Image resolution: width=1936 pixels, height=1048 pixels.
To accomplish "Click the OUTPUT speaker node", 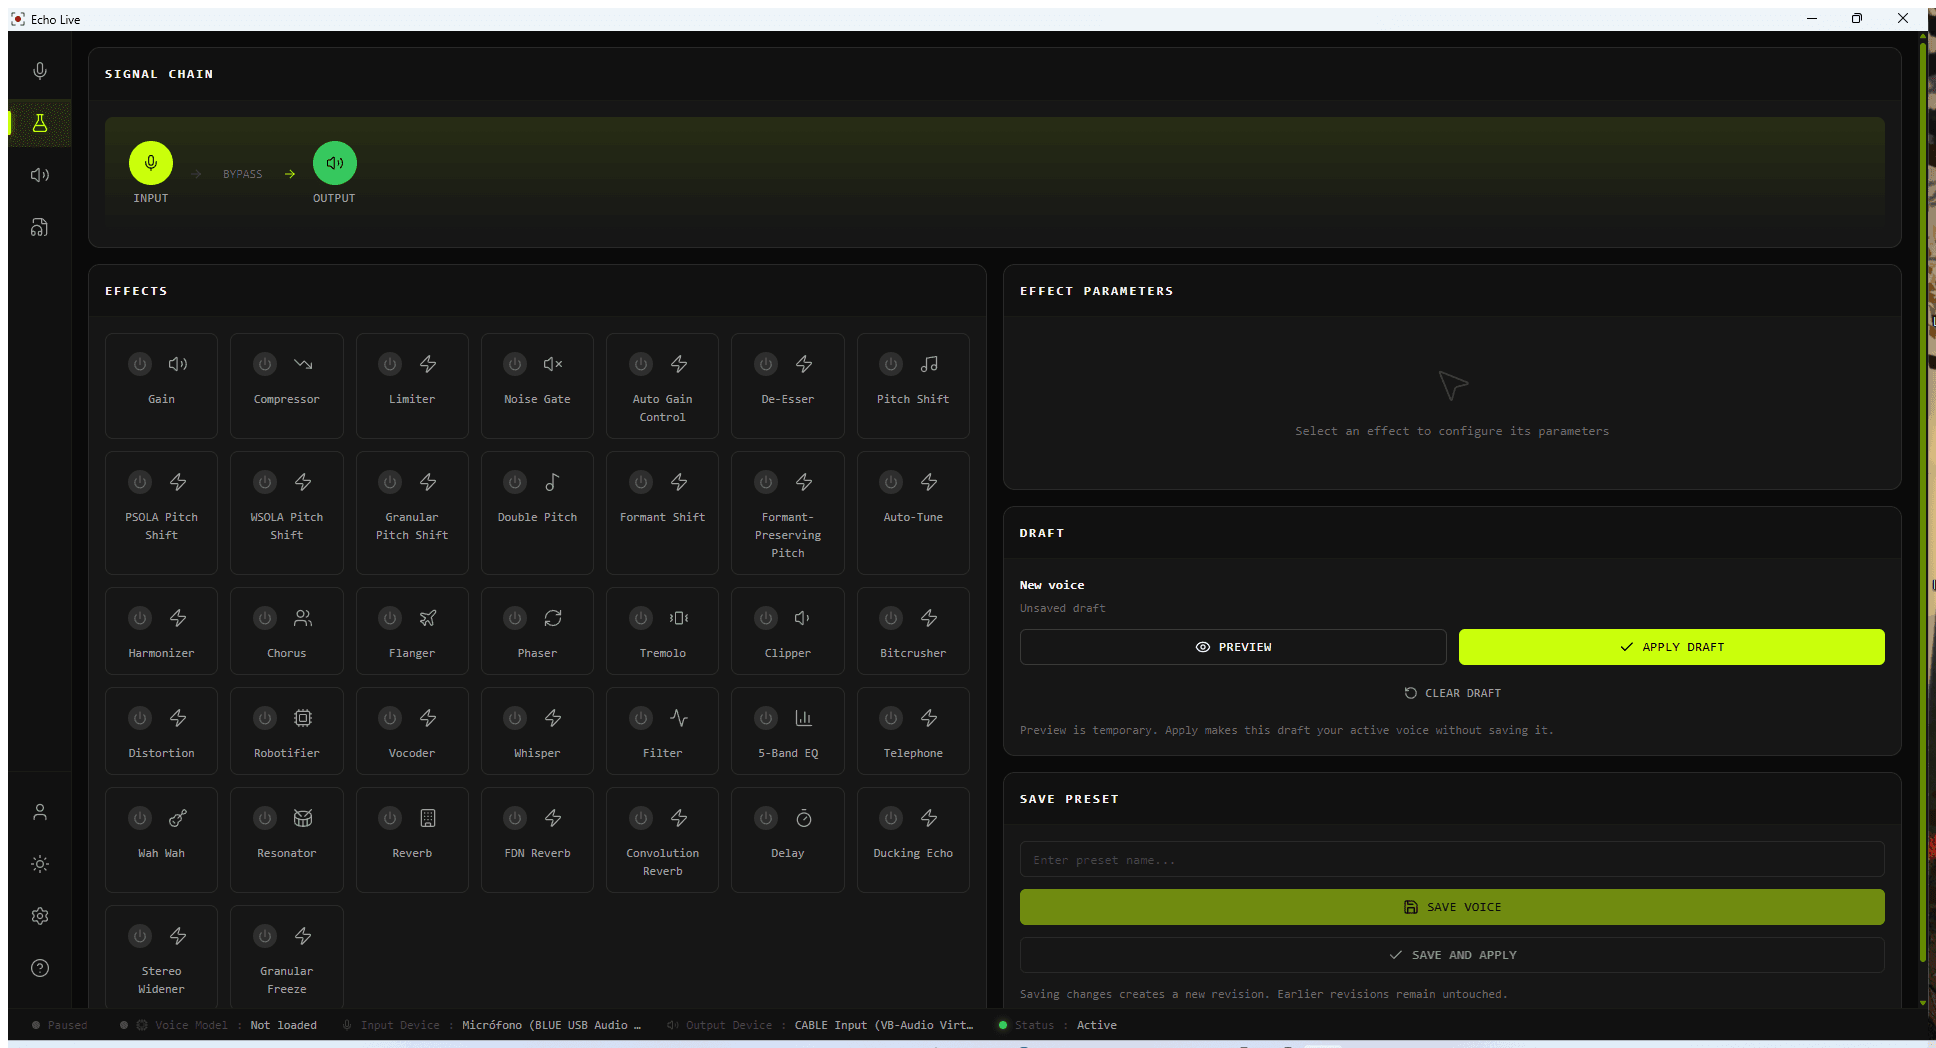I will [335, 163].
